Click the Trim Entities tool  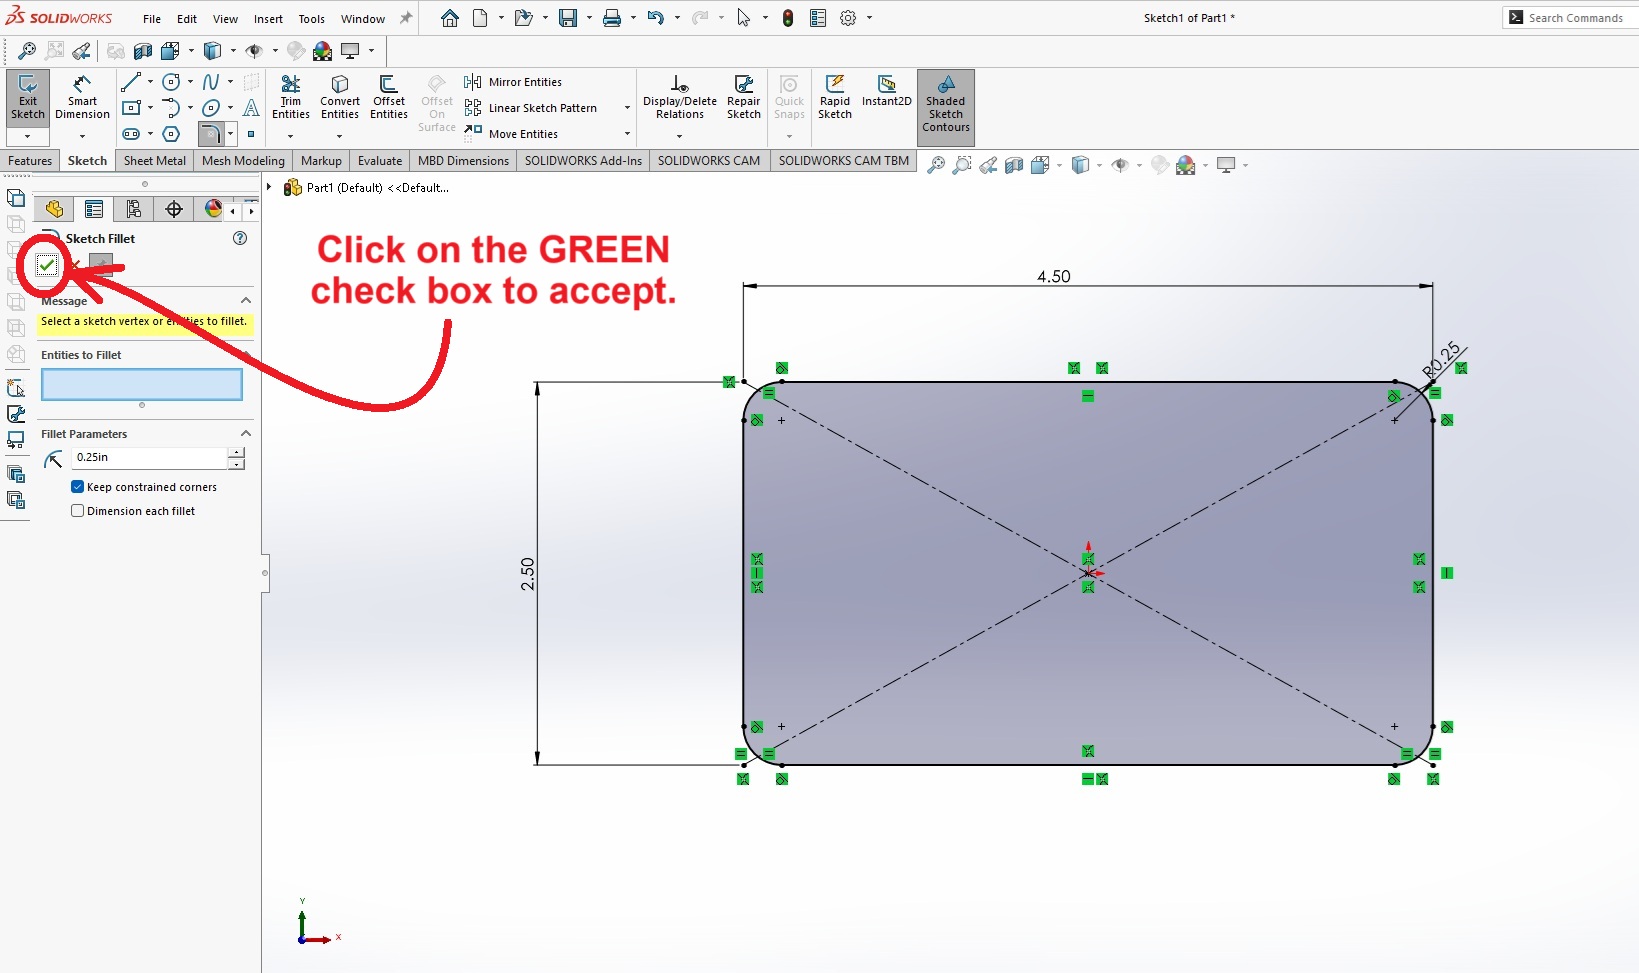click(290, 97)
